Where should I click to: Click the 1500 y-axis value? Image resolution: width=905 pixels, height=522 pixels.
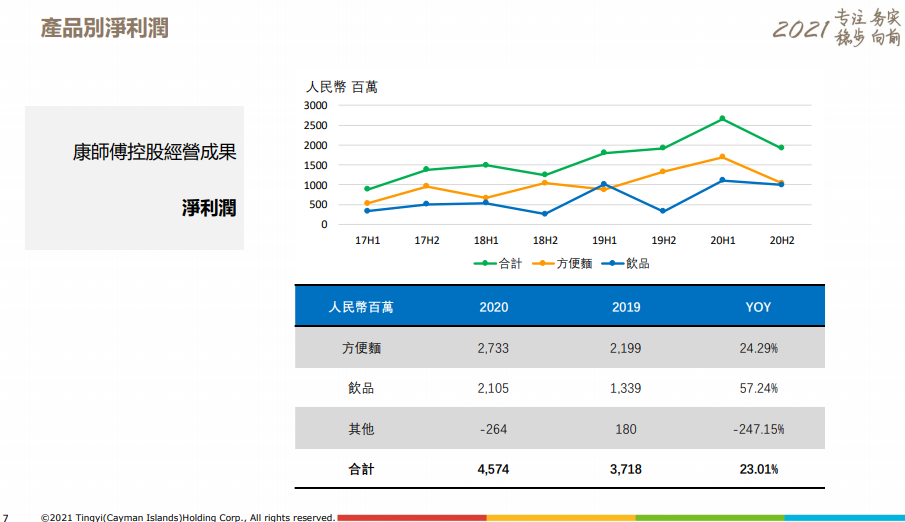316,165
